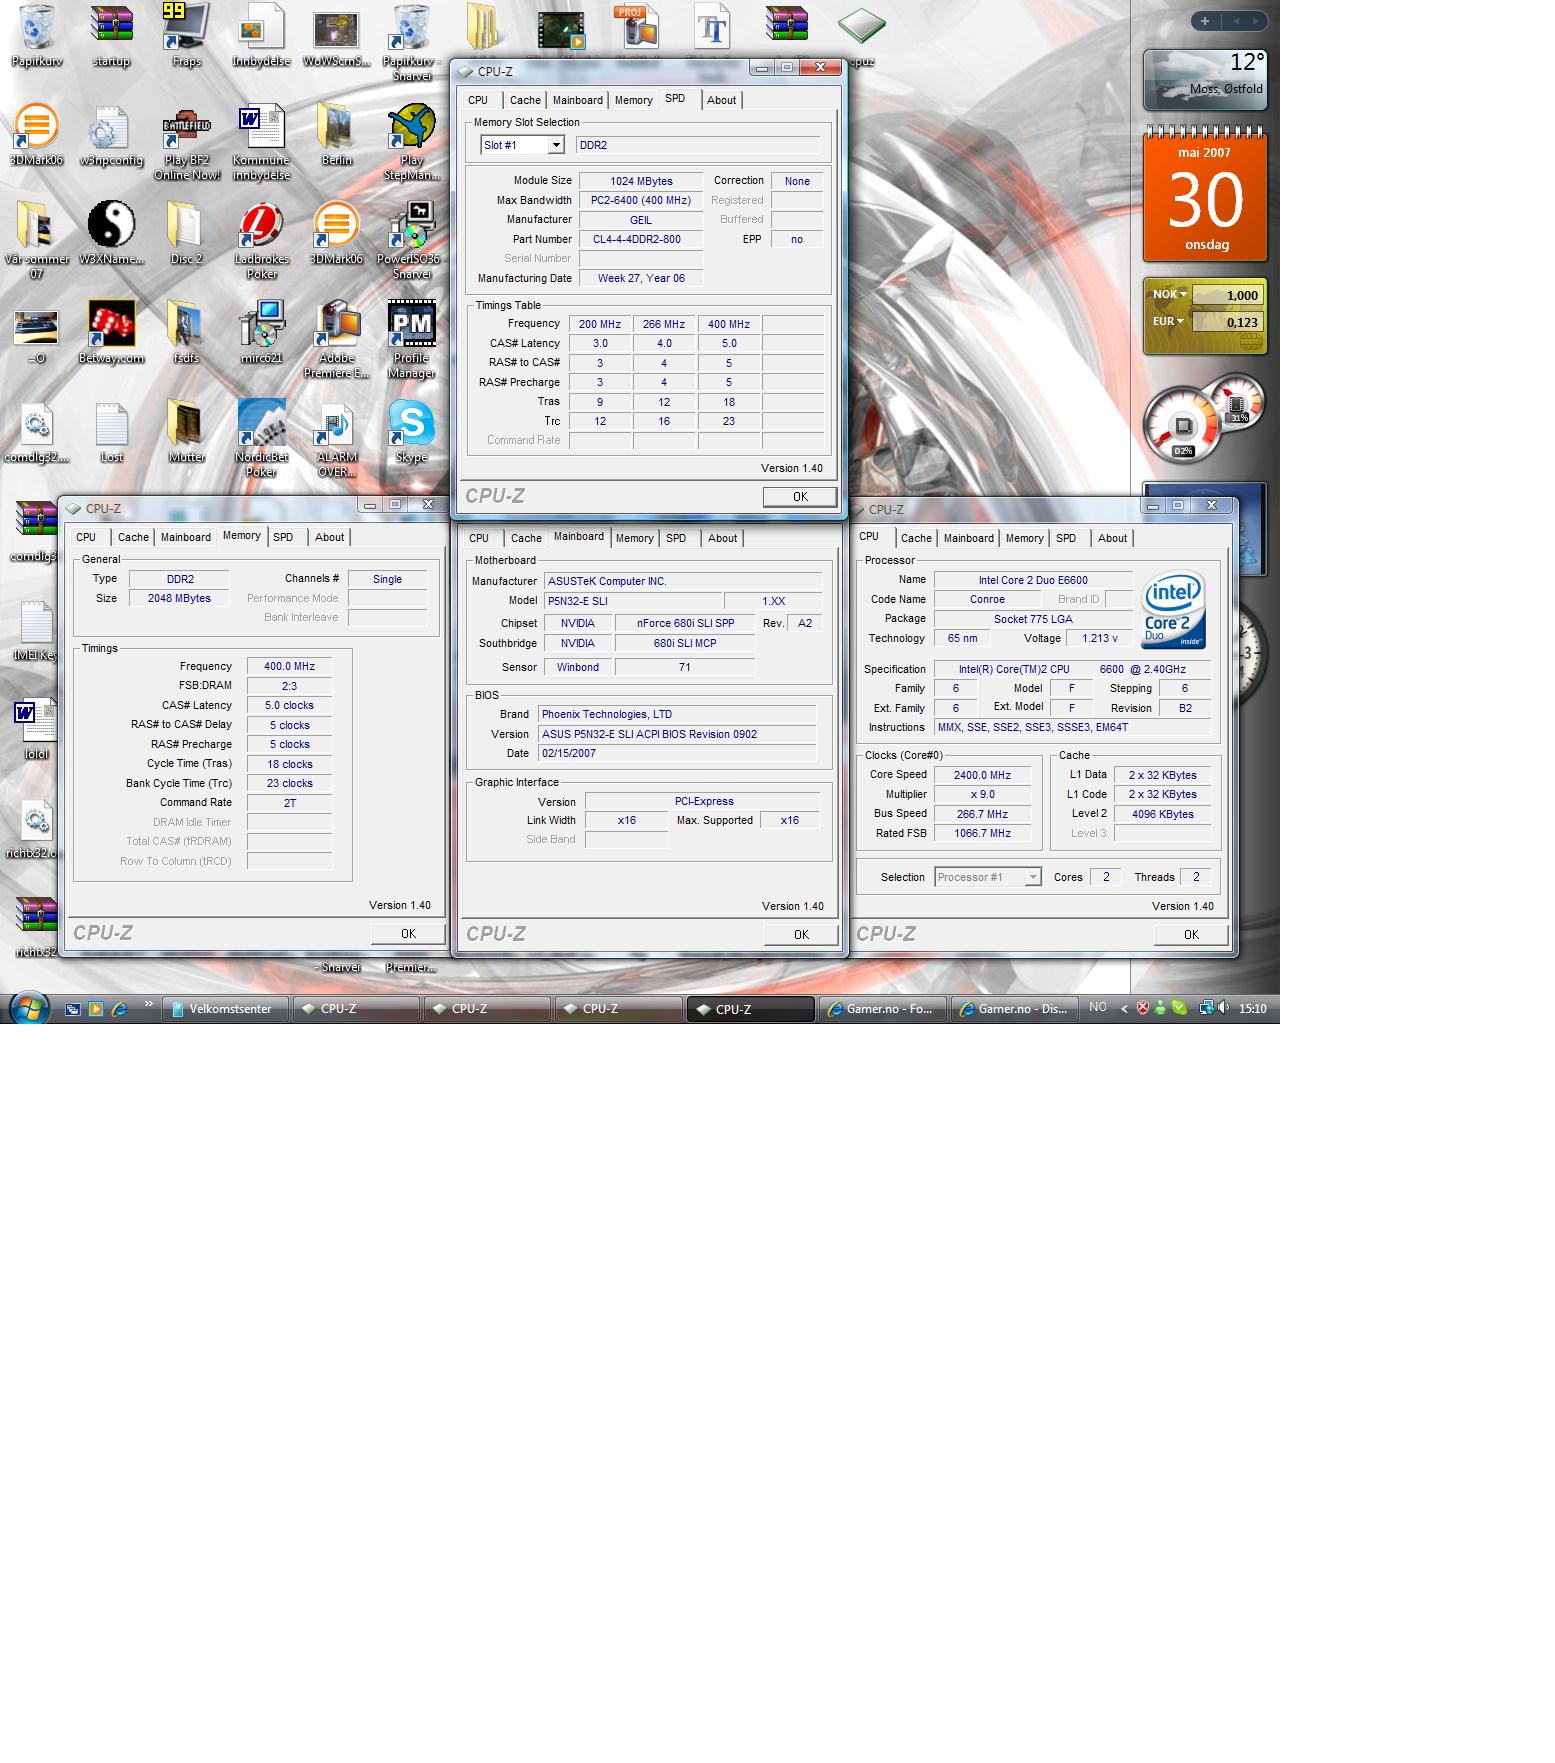Viewport: 1555px width, 1763px height.
Task: Expand quick launch overflow chevron
Action: click(x=149, y=1004)
